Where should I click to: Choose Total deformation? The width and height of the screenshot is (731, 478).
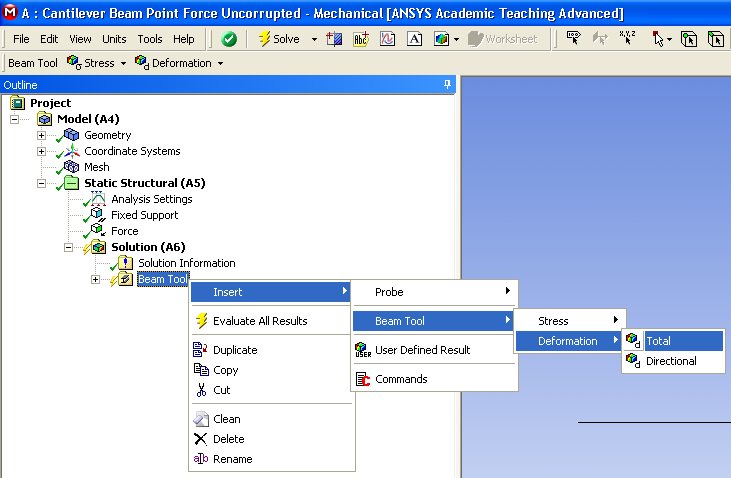[674, 341]
